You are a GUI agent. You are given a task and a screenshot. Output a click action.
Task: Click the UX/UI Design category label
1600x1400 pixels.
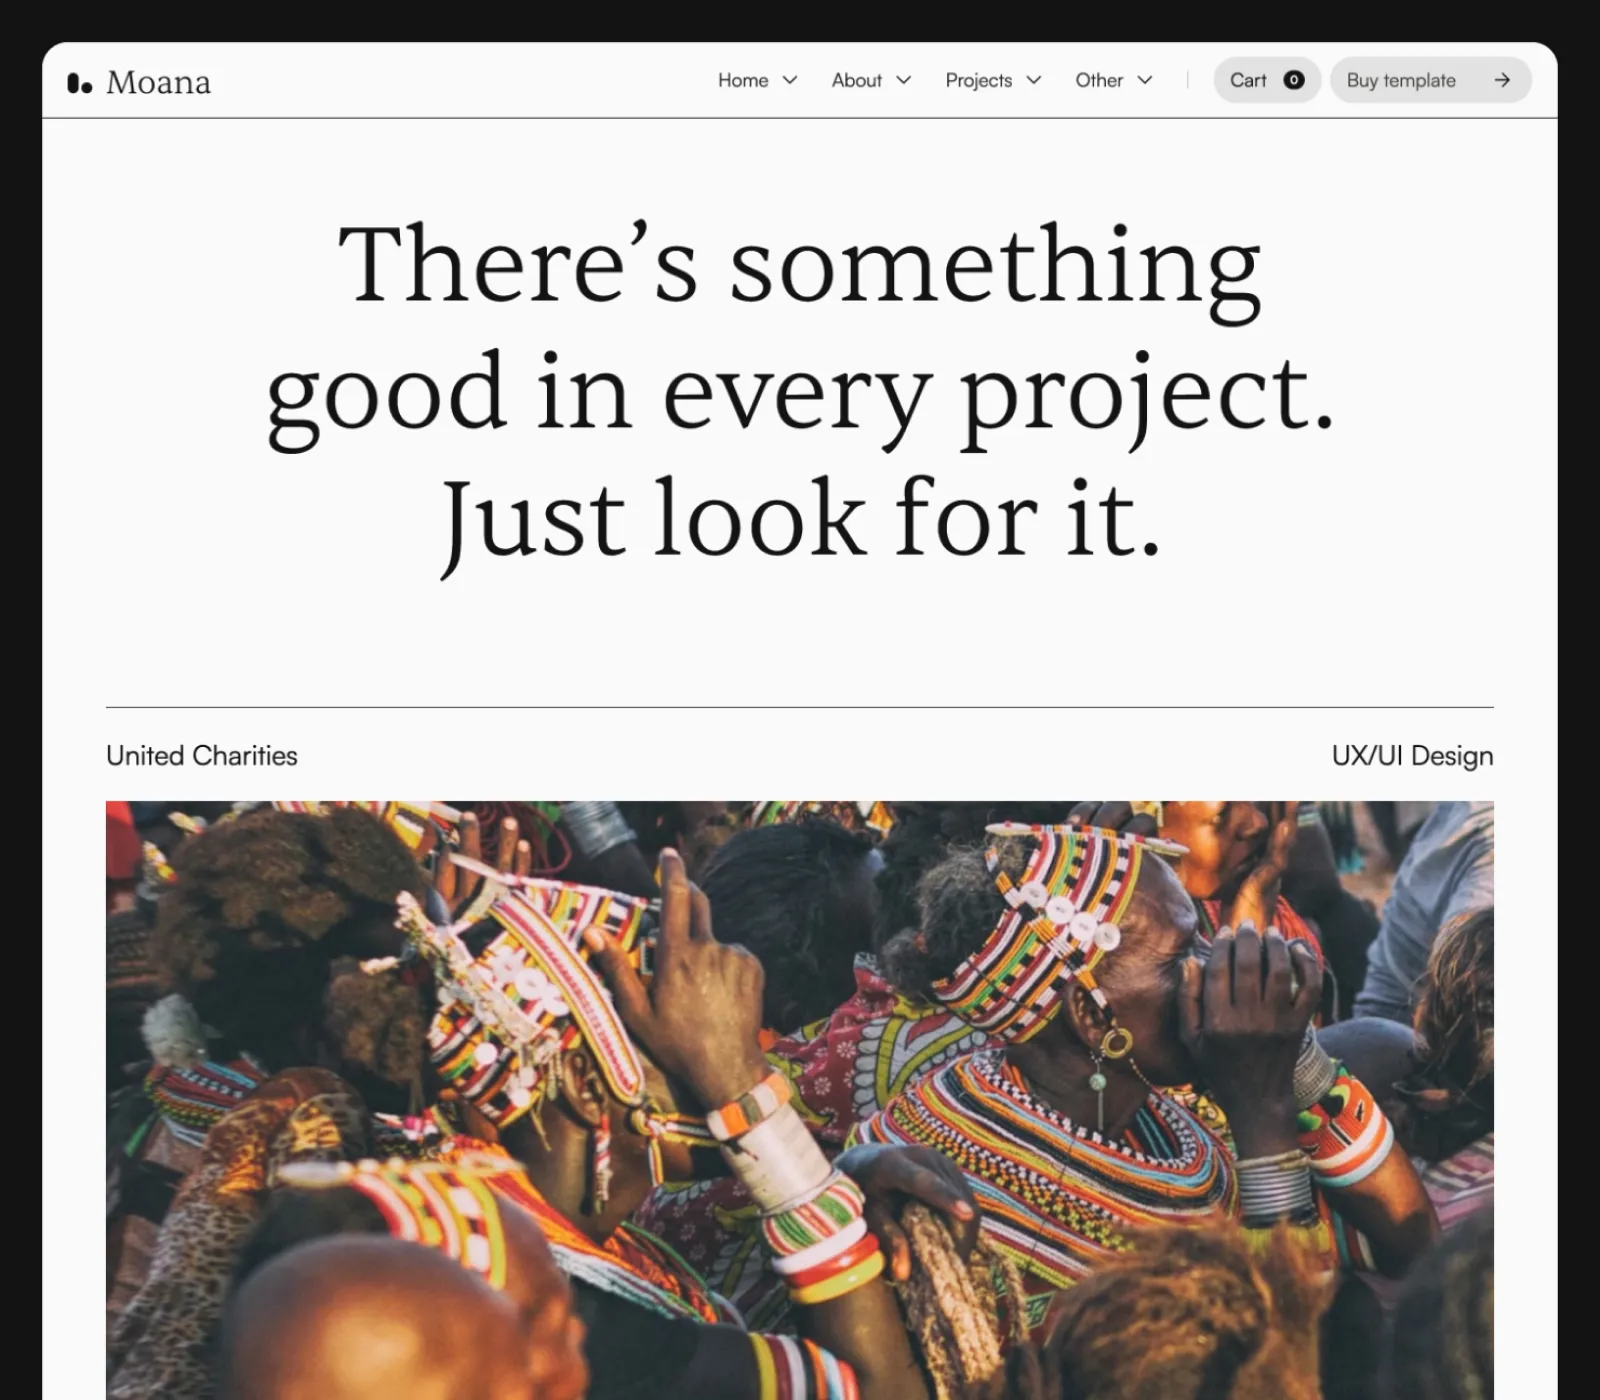(1412, 756)
